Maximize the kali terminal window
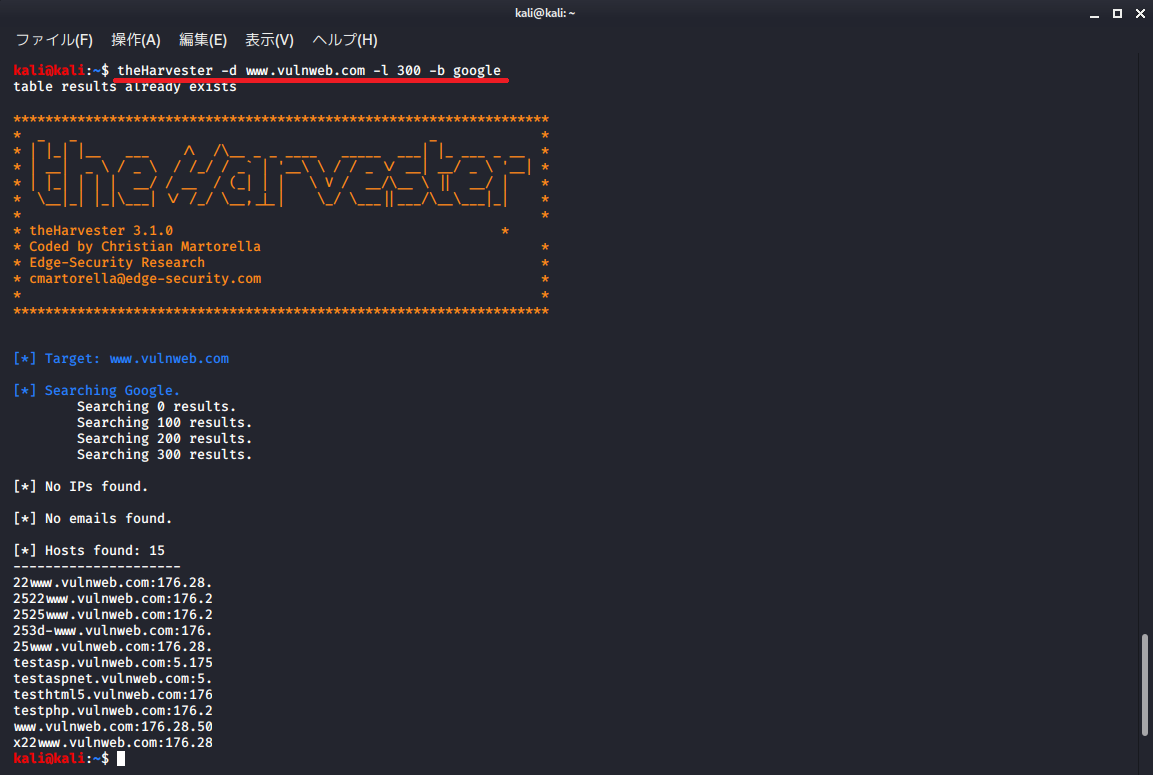This screenshot has width=1153, height=775. click(1117, 13)
